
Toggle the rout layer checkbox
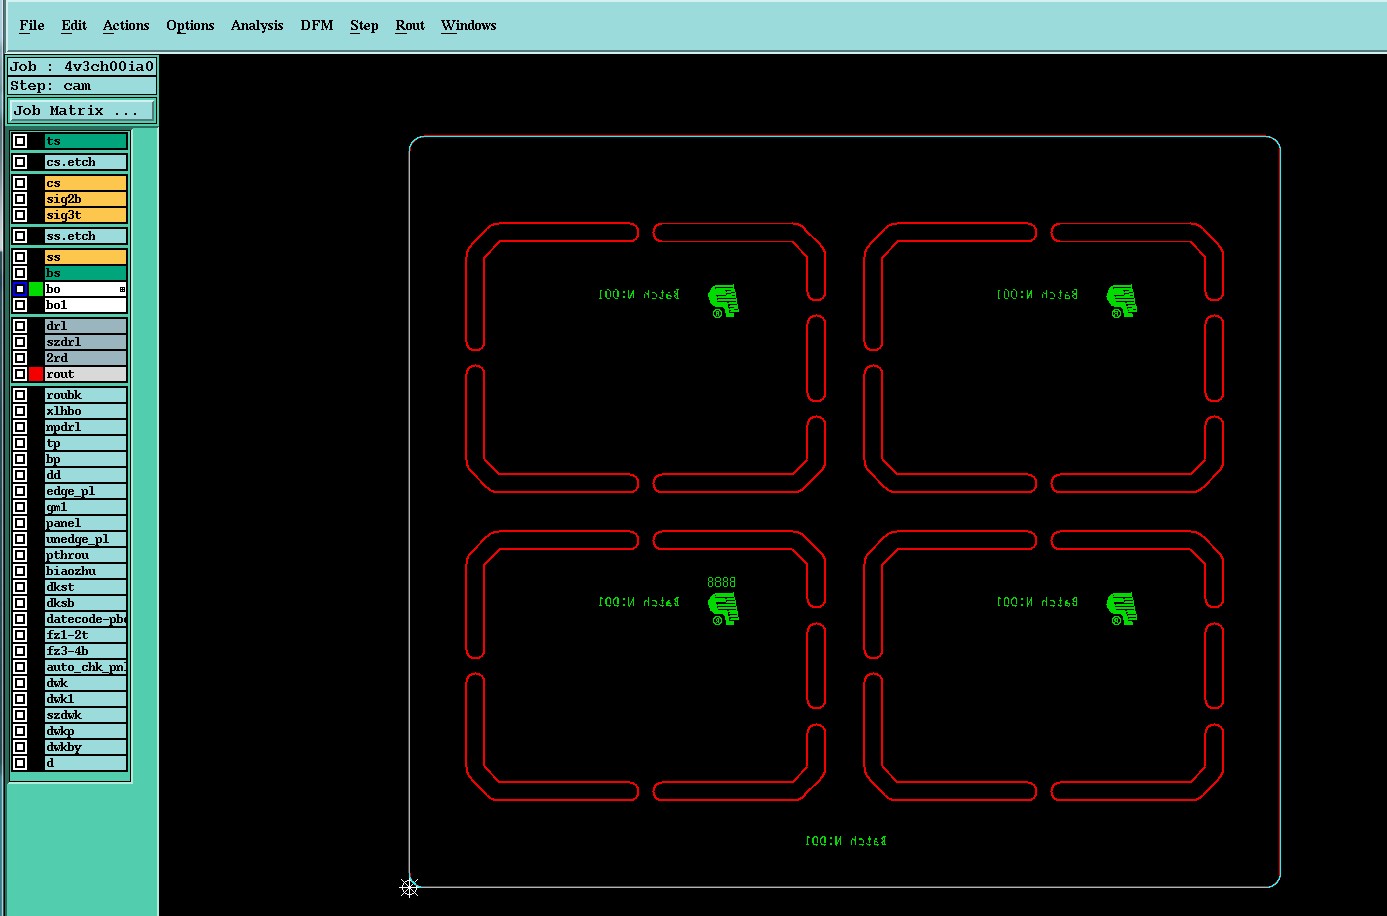[20, 374]
